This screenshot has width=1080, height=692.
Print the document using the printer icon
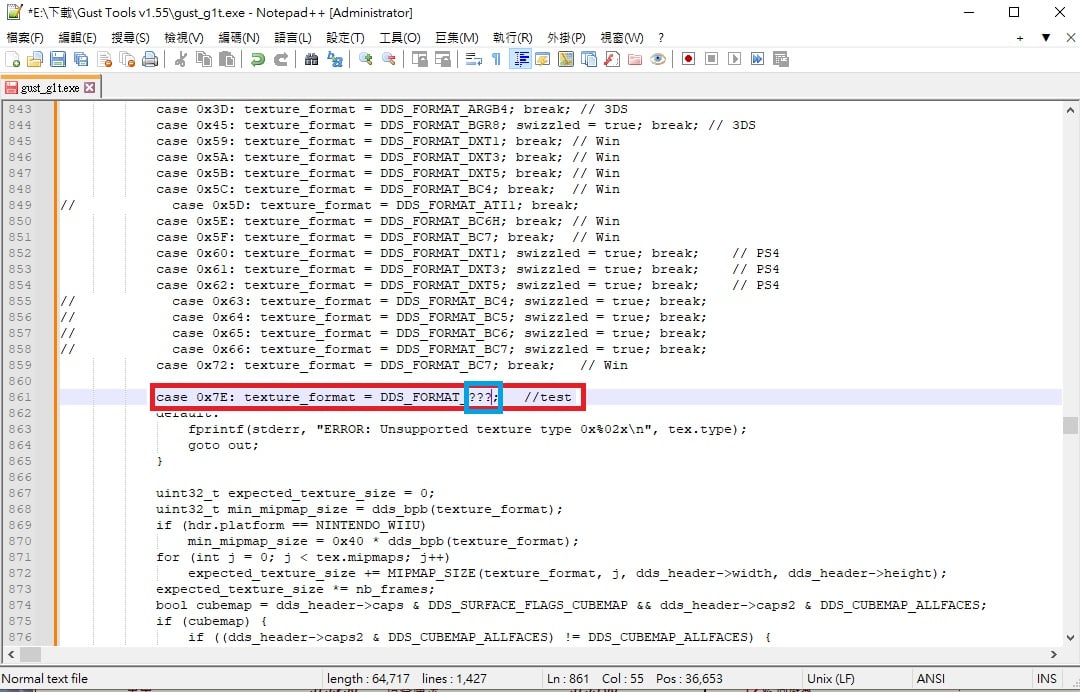click(149, 59)
